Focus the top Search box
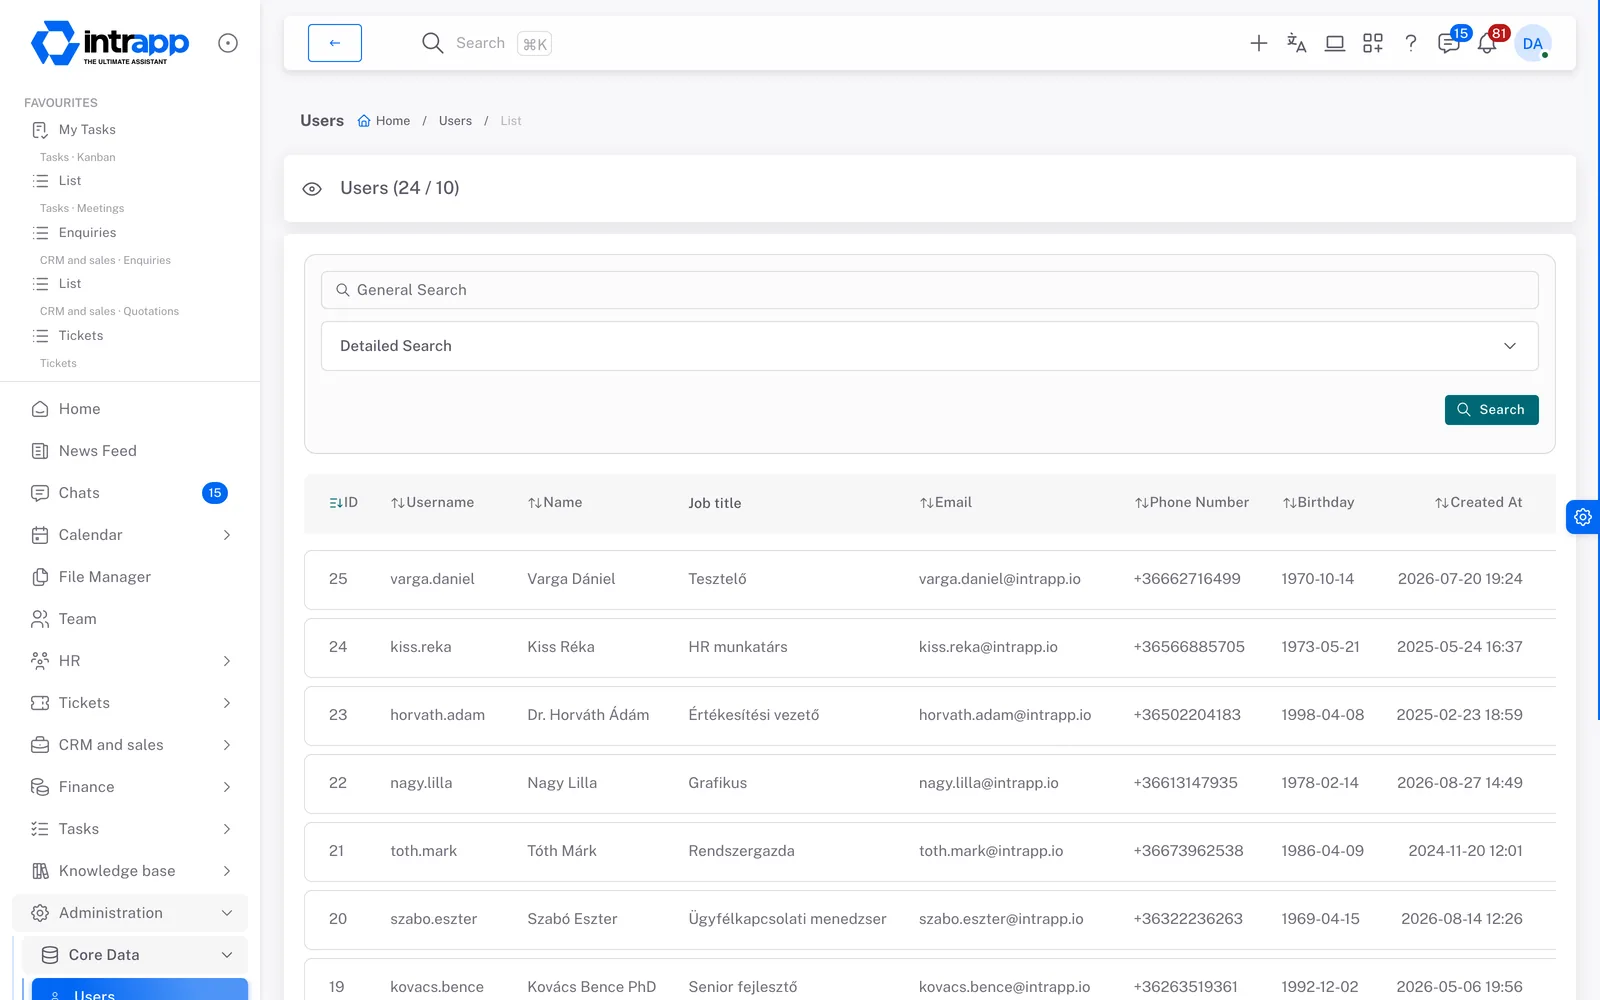 pos(487,43)
